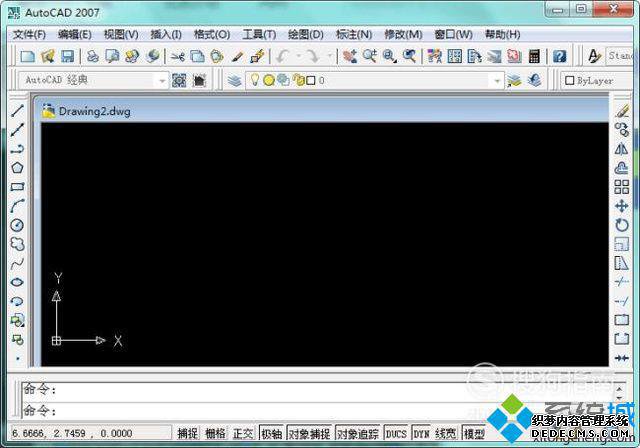Open the Help question mark icon
This screenshot has height=448, width=640.
560,56
